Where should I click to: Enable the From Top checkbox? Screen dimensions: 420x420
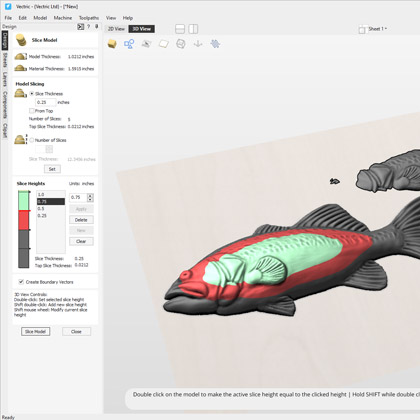[x=32, y=111]
